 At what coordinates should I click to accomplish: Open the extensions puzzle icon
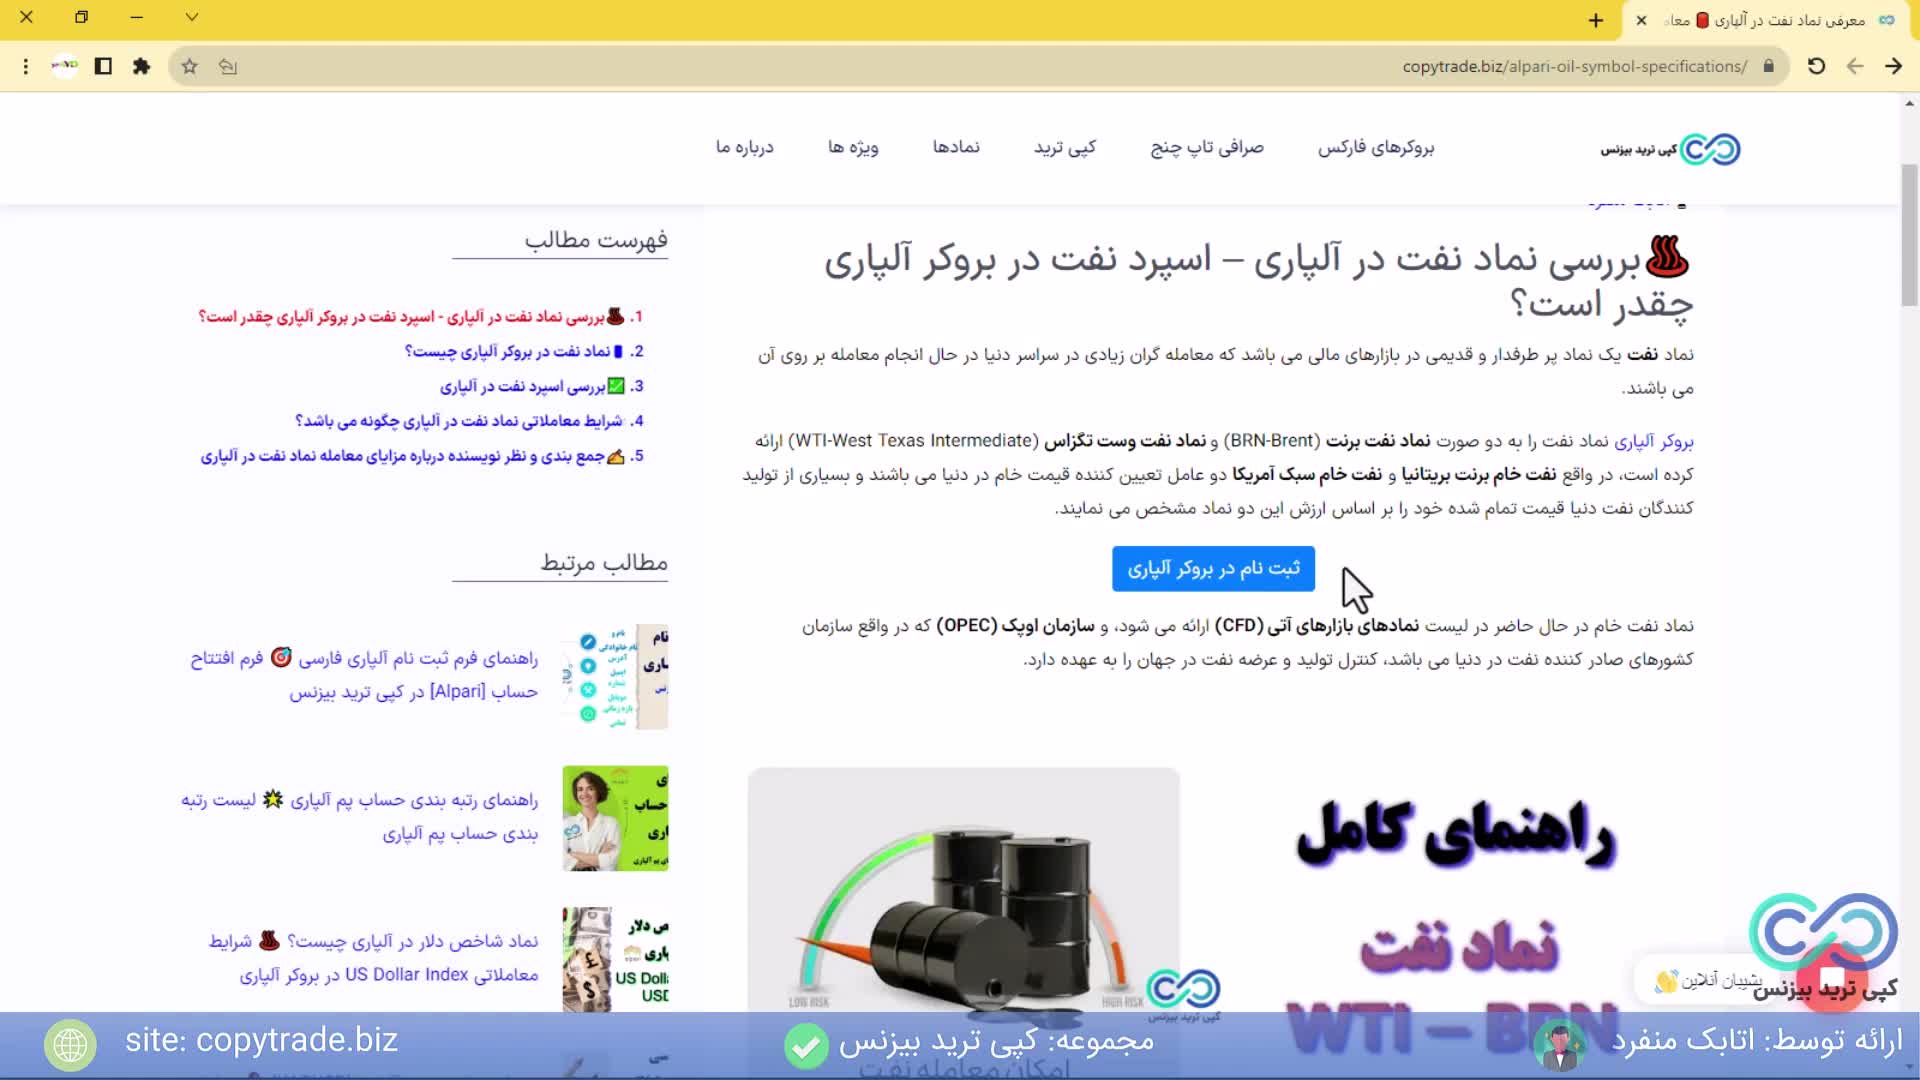pos(141,66)
